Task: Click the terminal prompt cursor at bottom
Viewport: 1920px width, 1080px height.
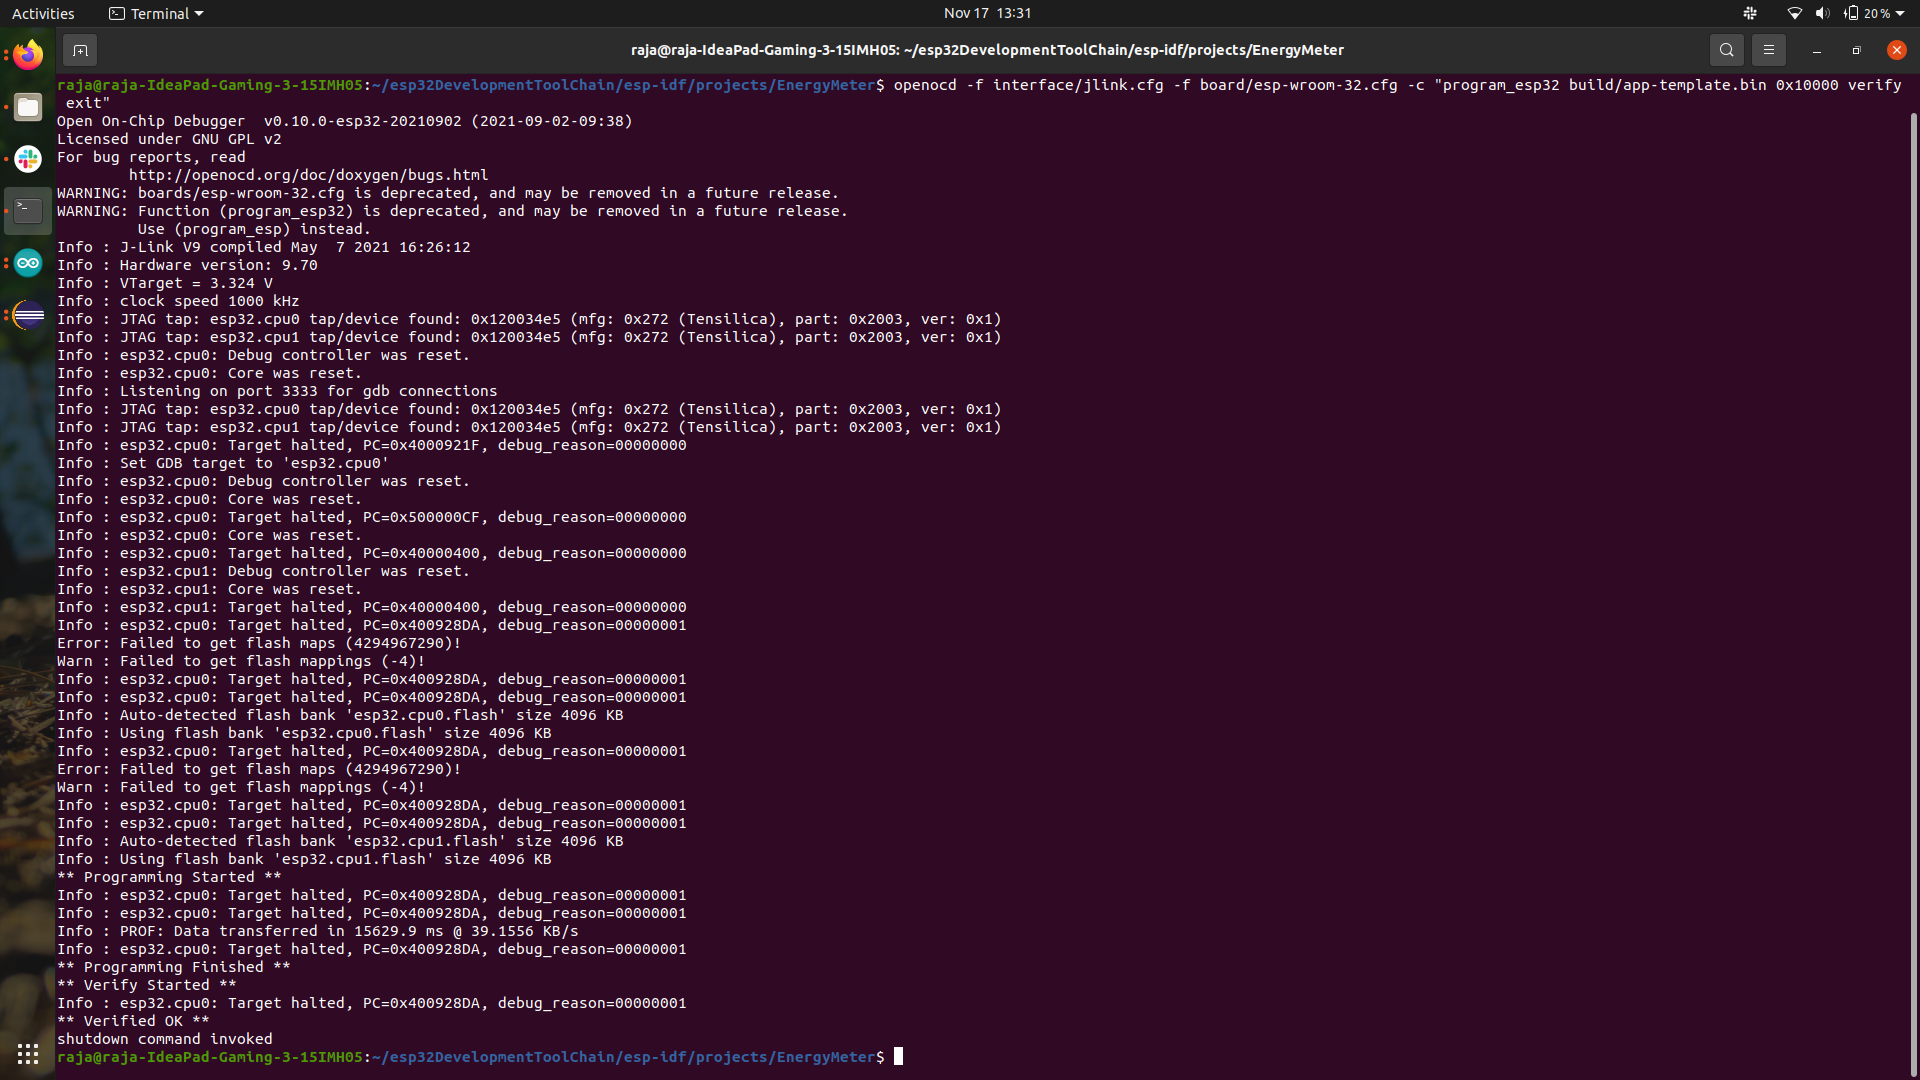Action: (898, 1056)
